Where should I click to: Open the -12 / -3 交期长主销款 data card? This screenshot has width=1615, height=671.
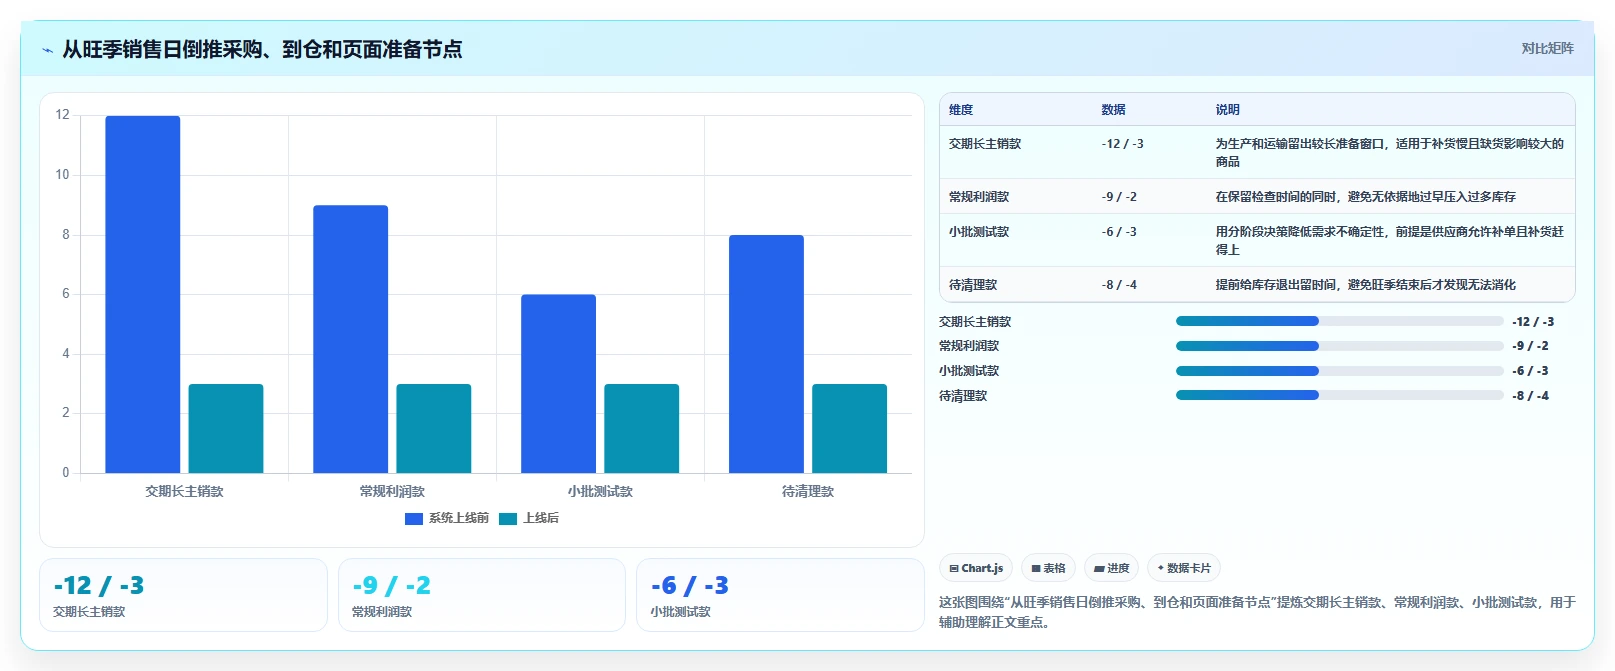pyautogui.click(x=183, y=595)
